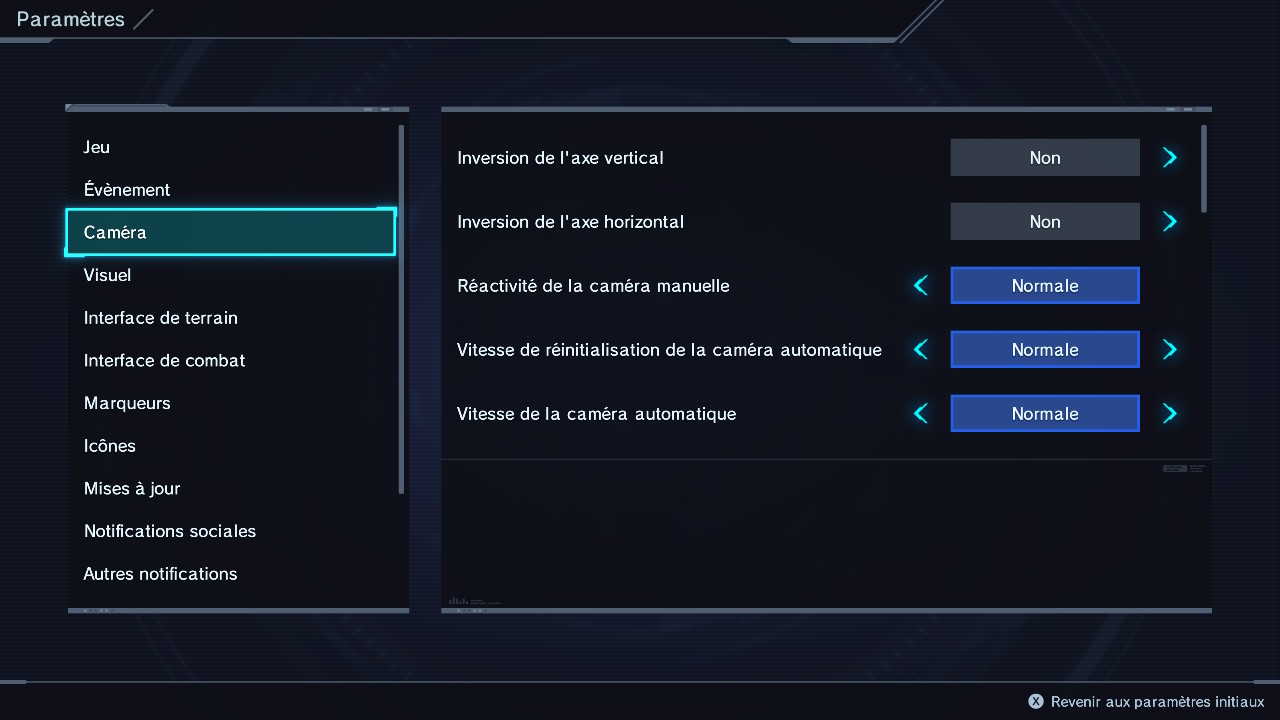
Task: Click the camera options panel scrollbar
Action: pyautogui.click(x=1204, y=168)
